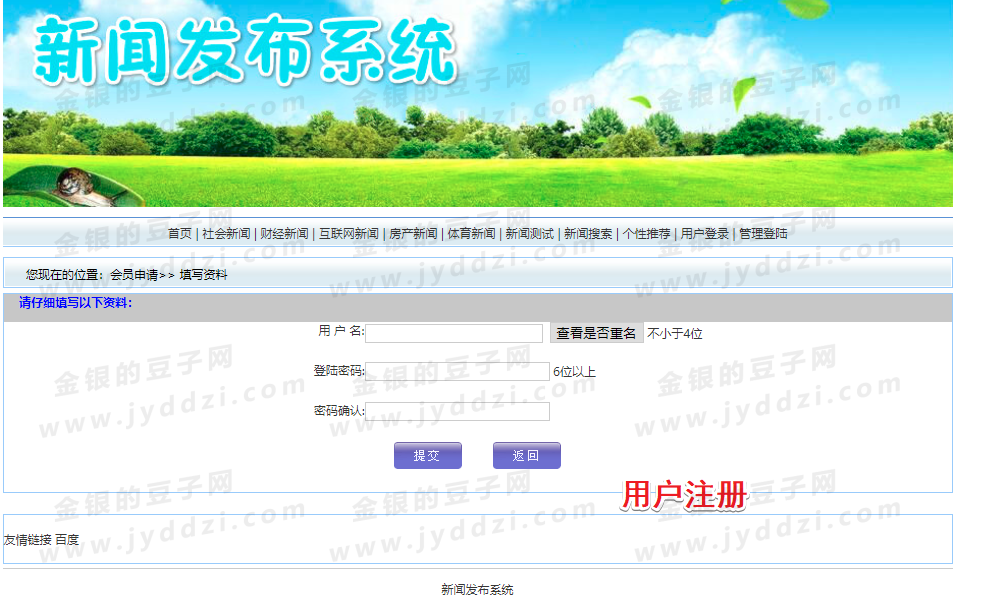Click the footer 新闻发布系统 text
Image resolution: width=983 pixels, height=601 pixels.
477,589
